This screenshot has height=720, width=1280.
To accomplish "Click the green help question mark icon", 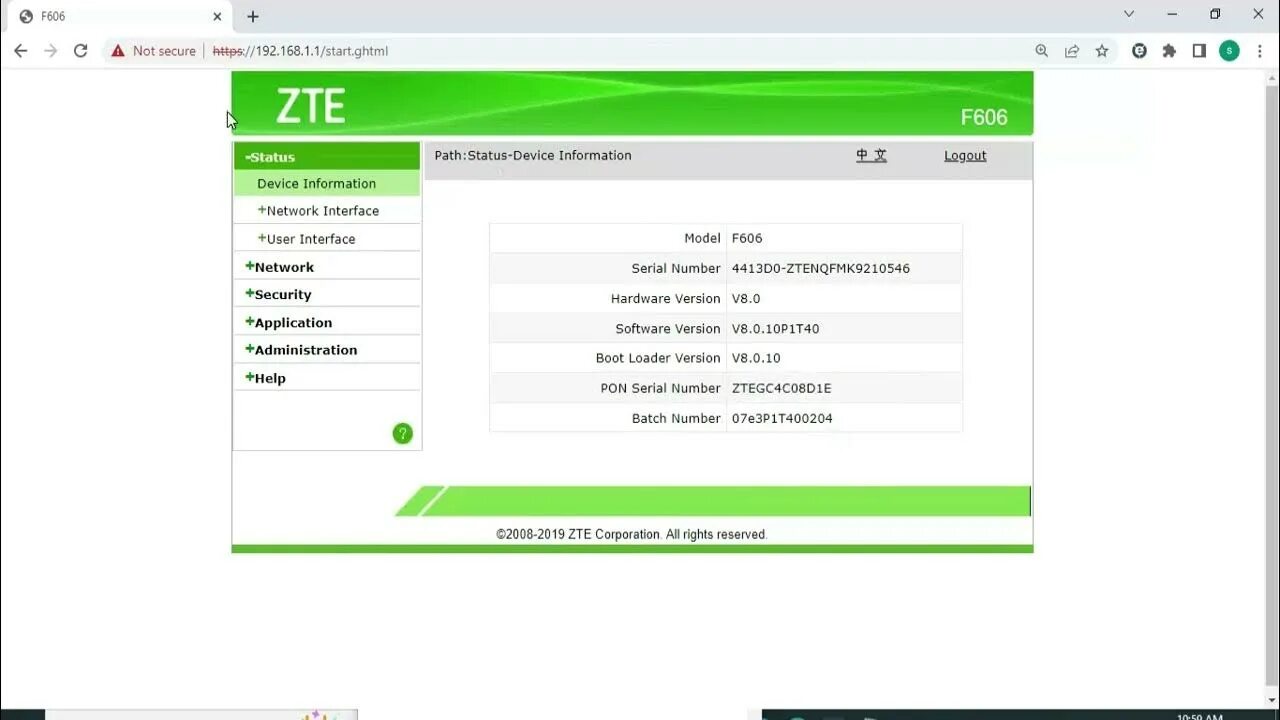I will 403,433.
